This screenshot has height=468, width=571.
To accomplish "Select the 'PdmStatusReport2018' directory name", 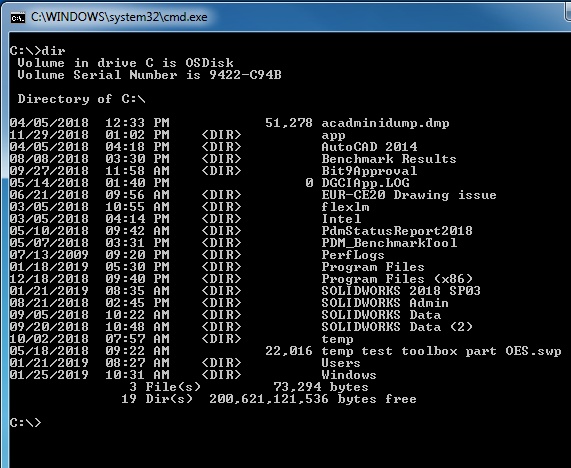I will [x=397, y=231].
